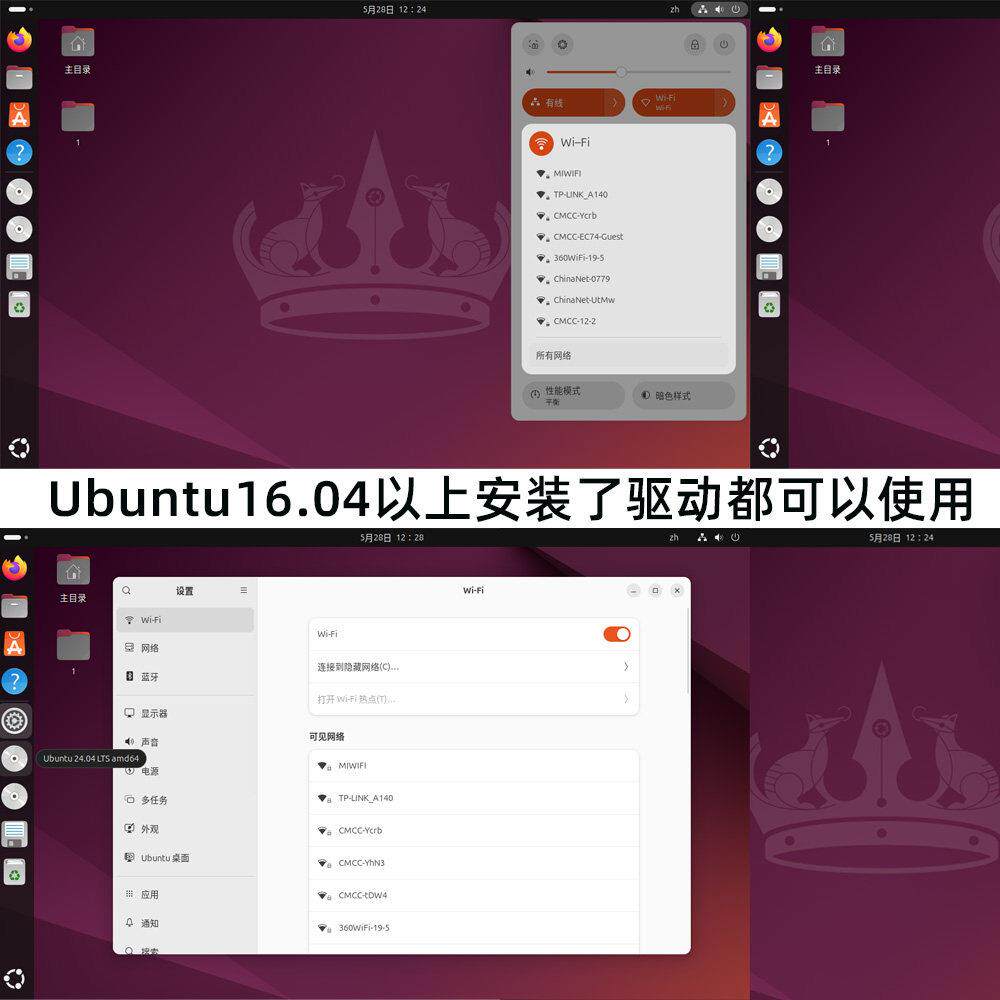Open the 打开 Wi-Fi 热点(T)… row chevron
This screenshot has height=1000, width=1000.
coord(626,699)
